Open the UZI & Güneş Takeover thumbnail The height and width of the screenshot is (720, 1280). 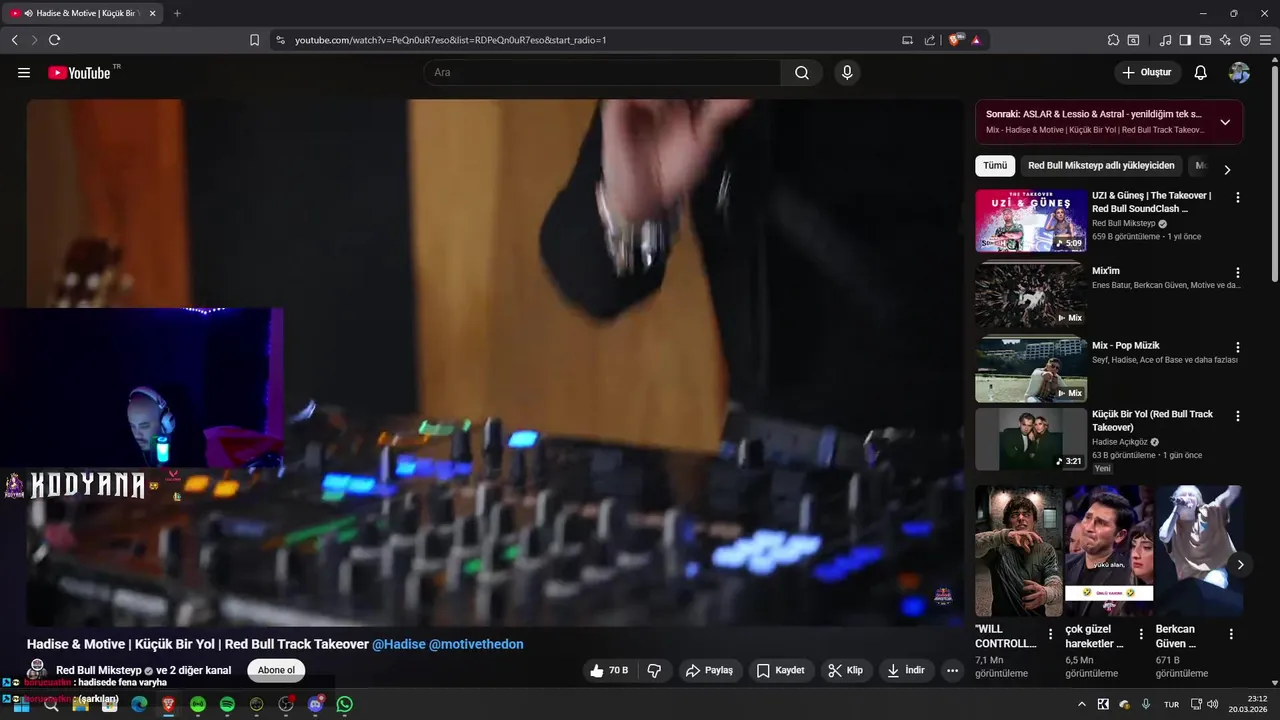pyautogui.click(x=1031, y=220)
